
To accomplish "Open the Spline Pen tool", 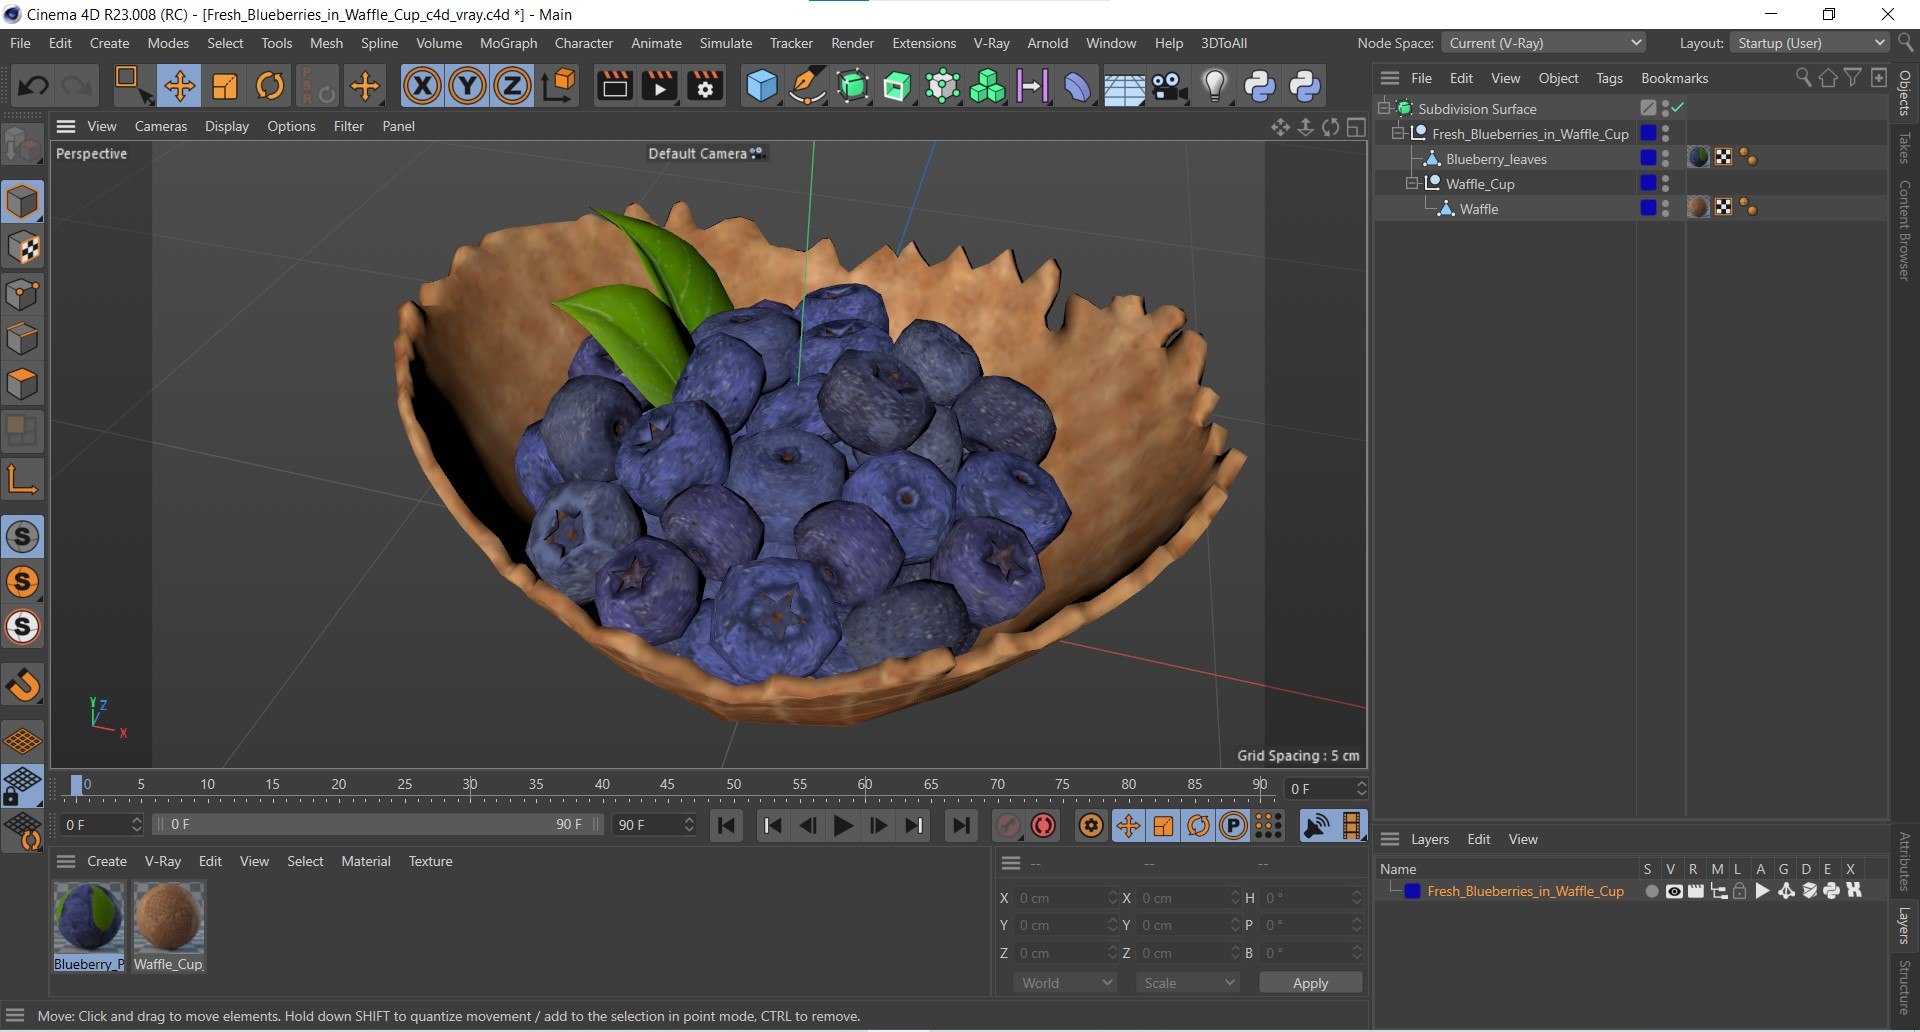I will [x=807, y=86].
